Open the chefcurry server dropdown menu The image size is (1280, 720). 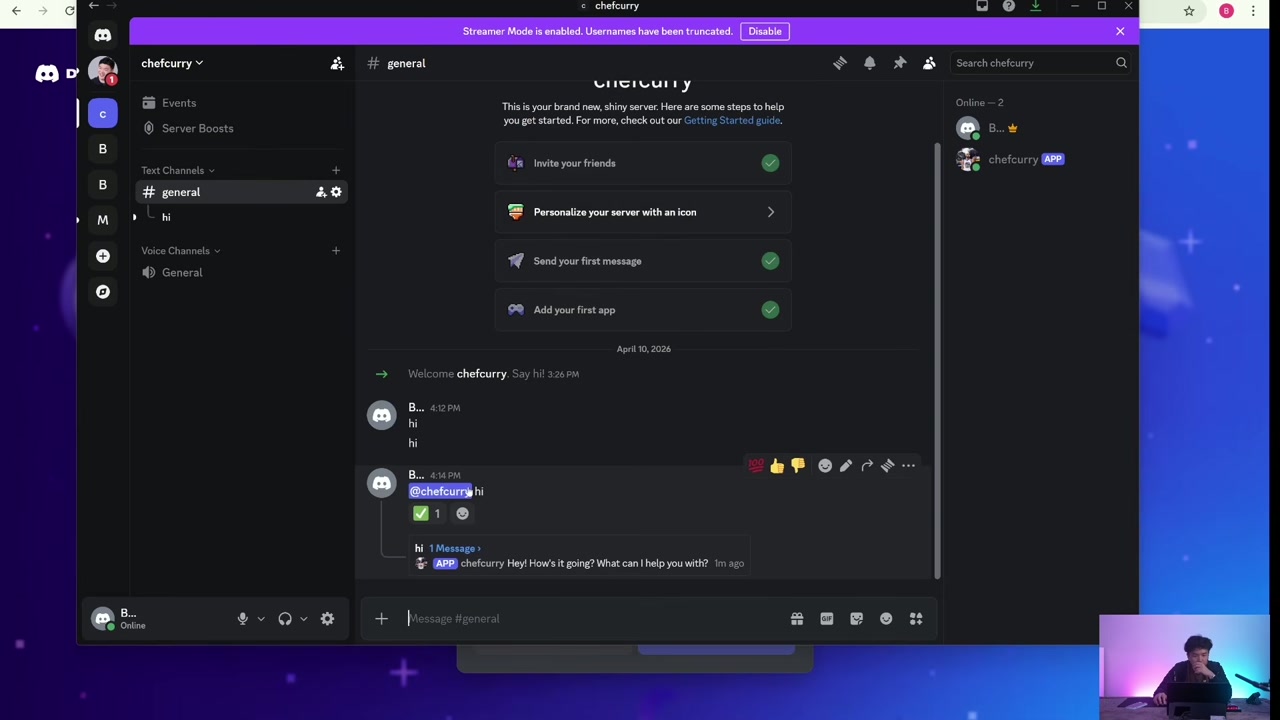coord(172,63)
